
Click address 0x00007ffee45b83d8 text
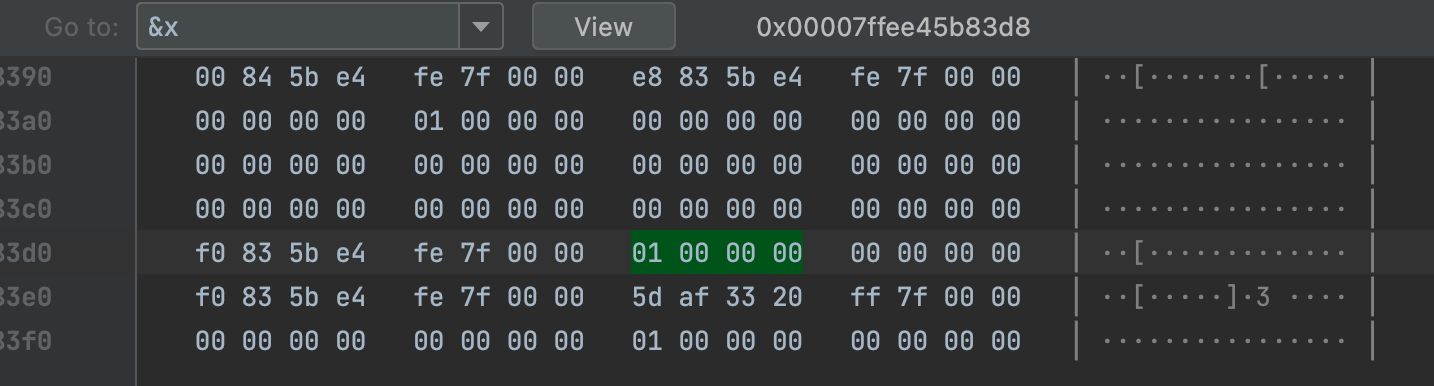893,27
